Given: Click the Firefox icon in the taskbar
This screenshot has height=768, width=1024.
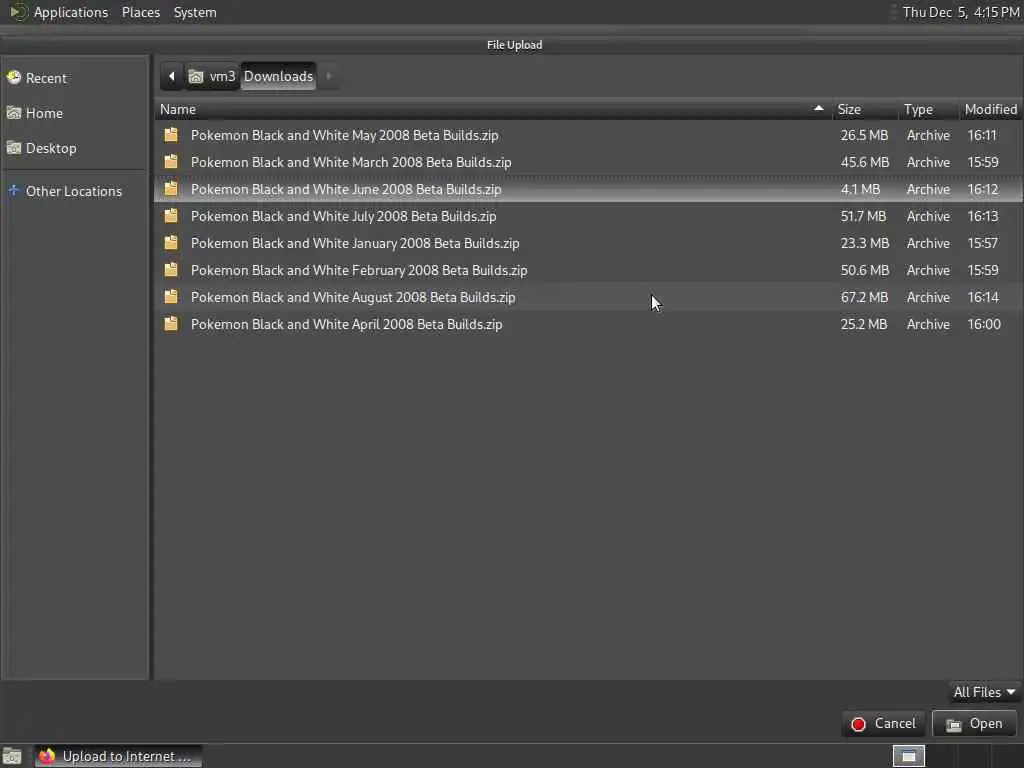Looking at the screenshot, I should tap(46, 756).
